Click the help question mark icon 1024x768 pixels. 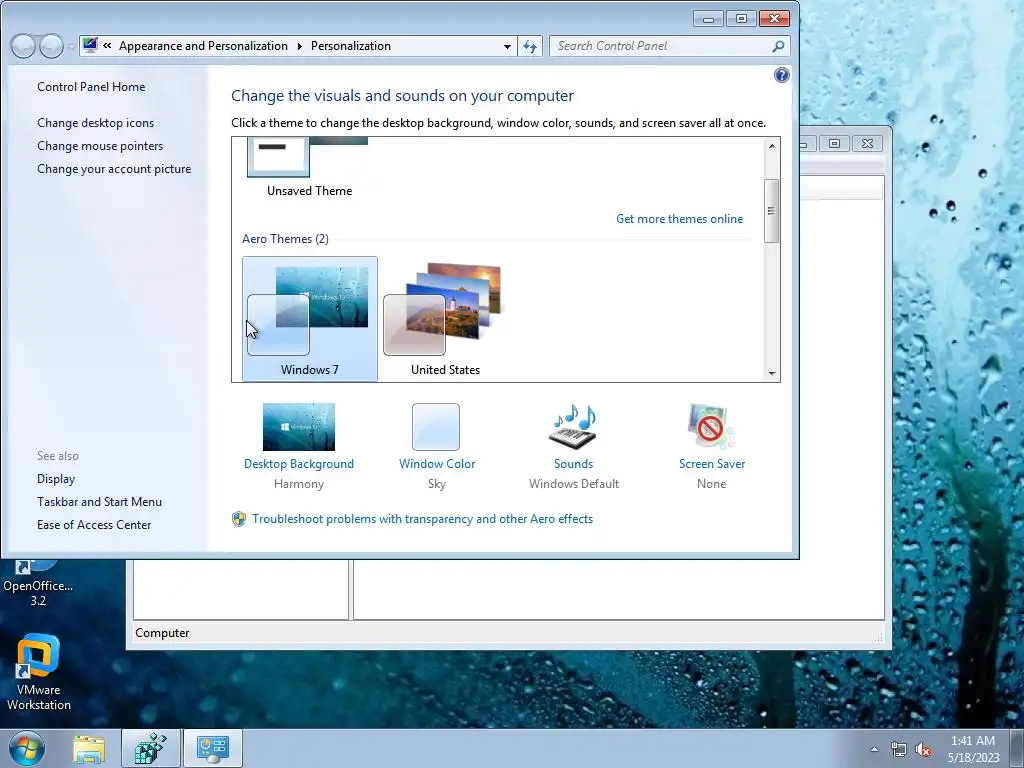[x=781, y=75]
